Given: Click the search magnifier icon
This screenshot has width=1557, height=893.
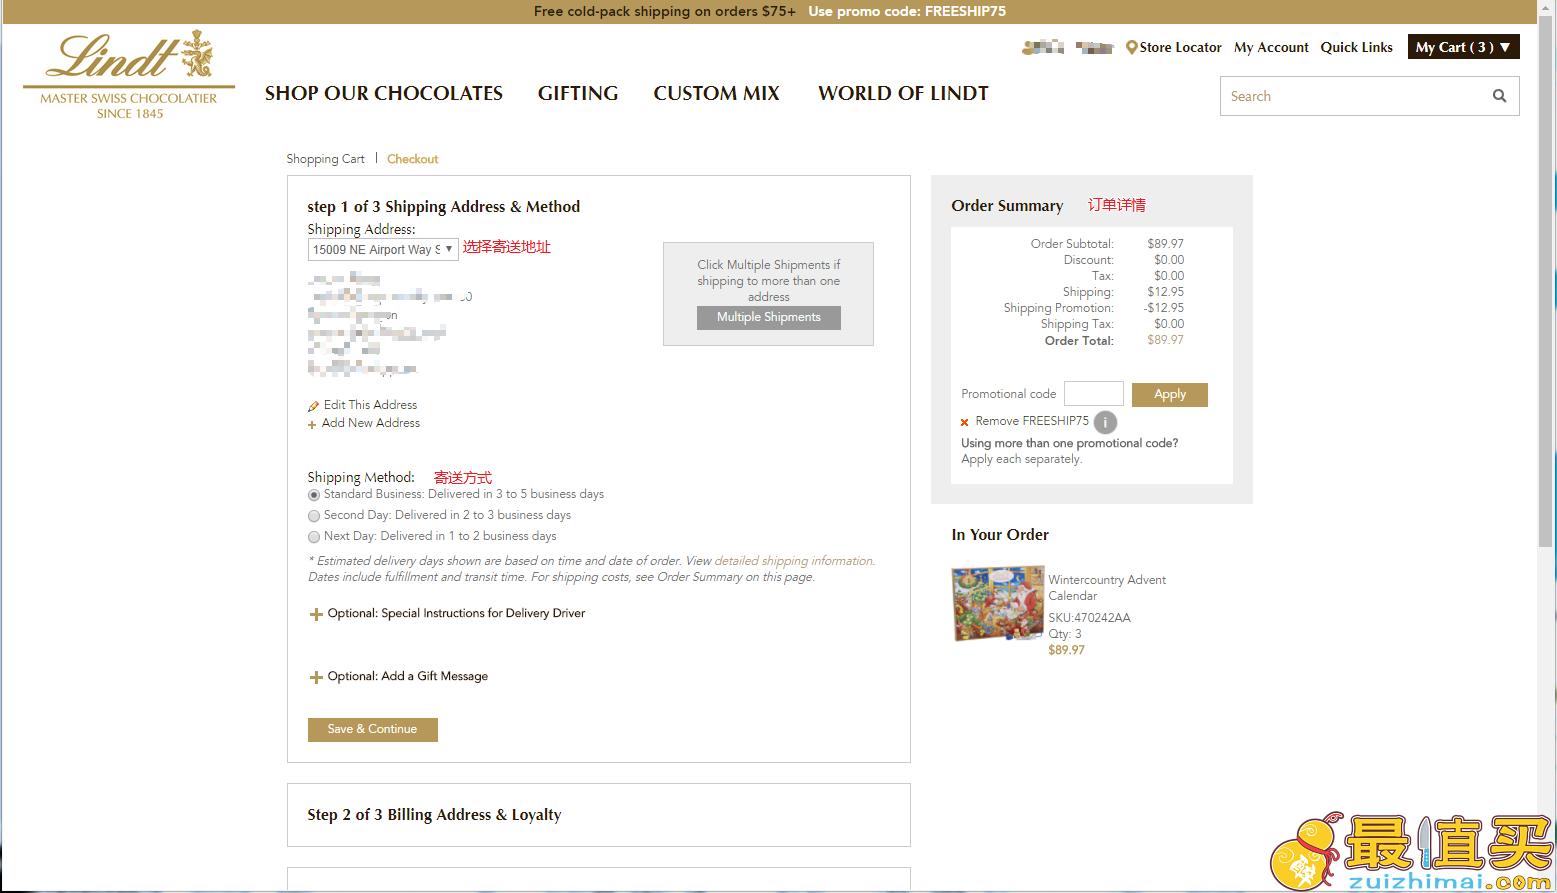Looking at the screenshot, I should tap(1499, 96).
